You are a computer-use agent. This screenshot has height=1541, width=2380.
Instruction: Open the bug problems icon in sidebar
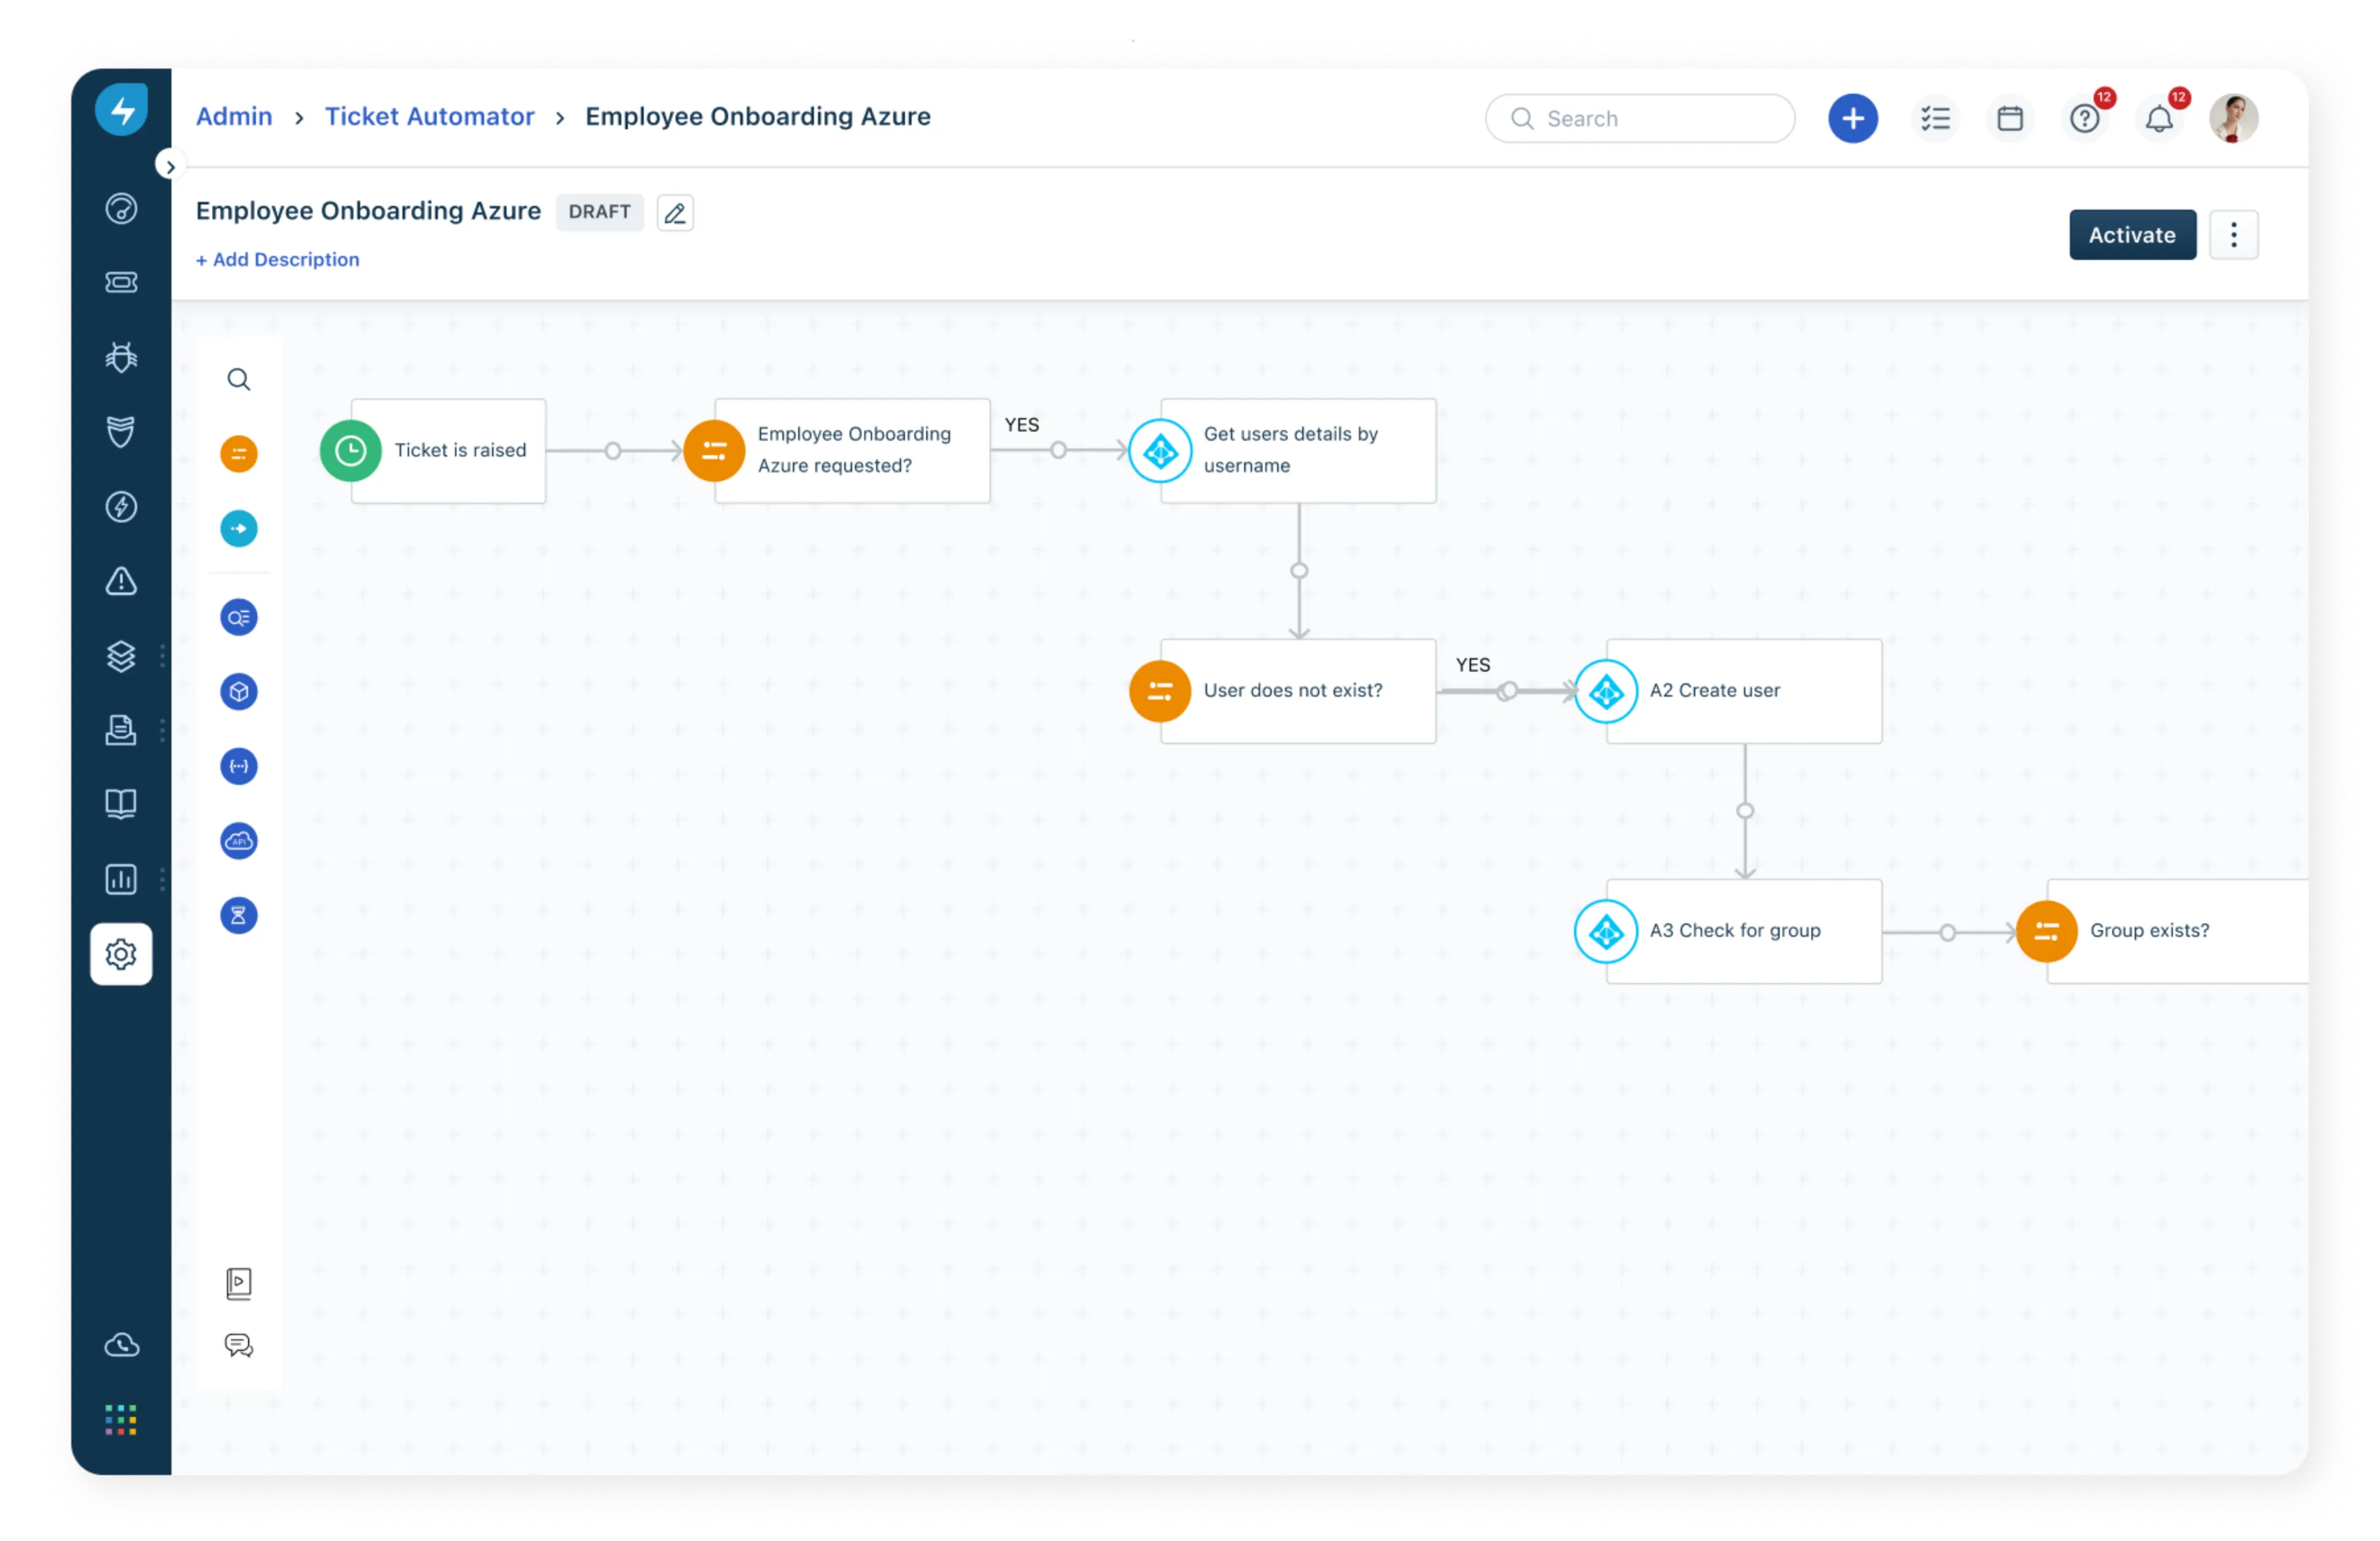coord(121,357)
